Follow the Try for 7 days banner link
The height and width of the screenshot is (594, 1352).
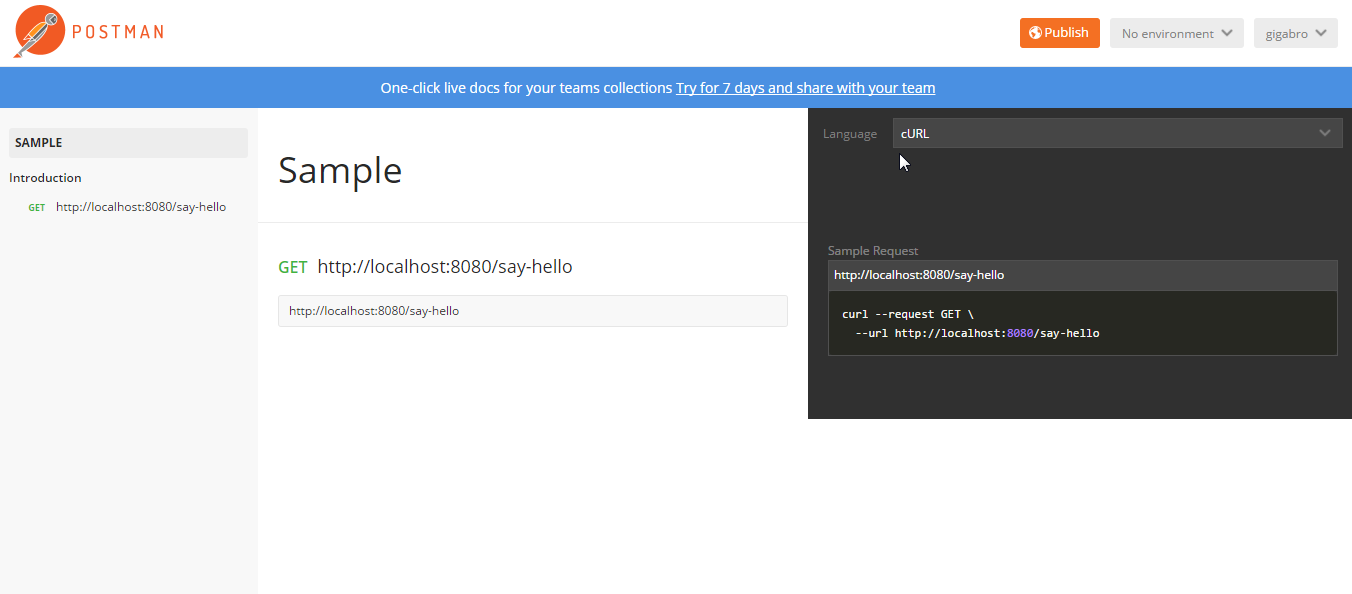[x=805, y=88]
